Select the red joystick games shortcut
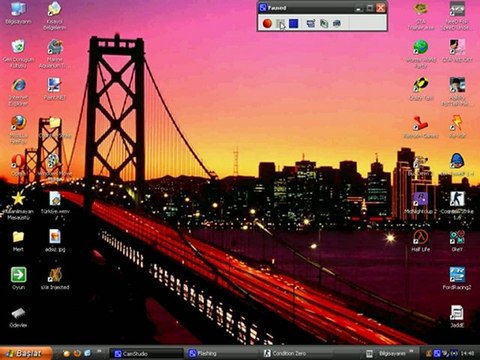The height and width of the screenshot is (360, 480). [421, 127]
